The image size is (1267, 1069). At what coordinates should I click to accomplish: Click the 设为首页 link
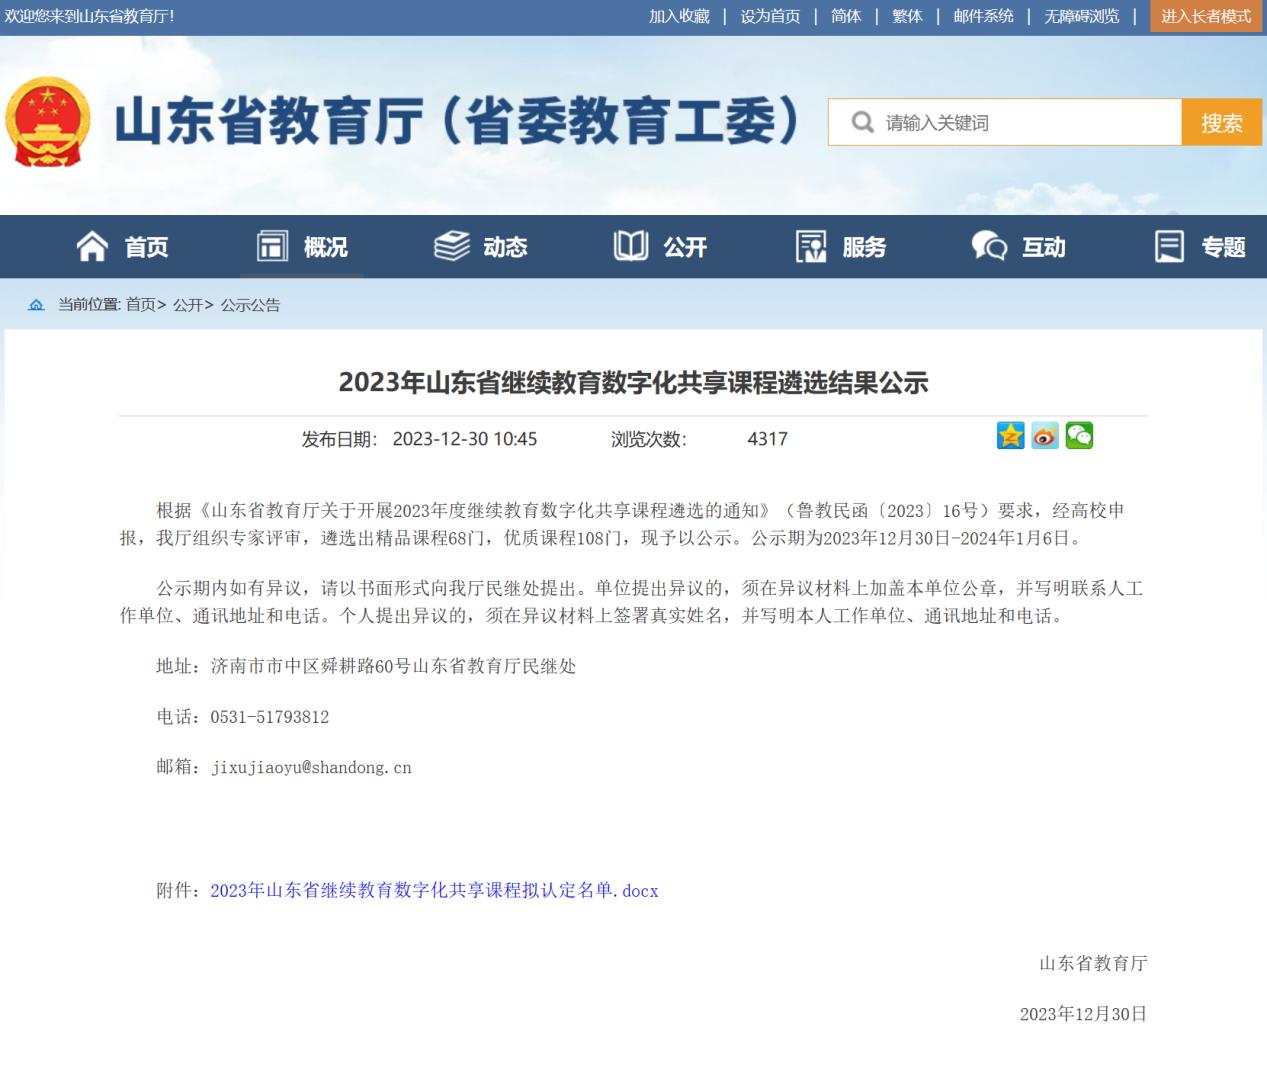(770, 16)
